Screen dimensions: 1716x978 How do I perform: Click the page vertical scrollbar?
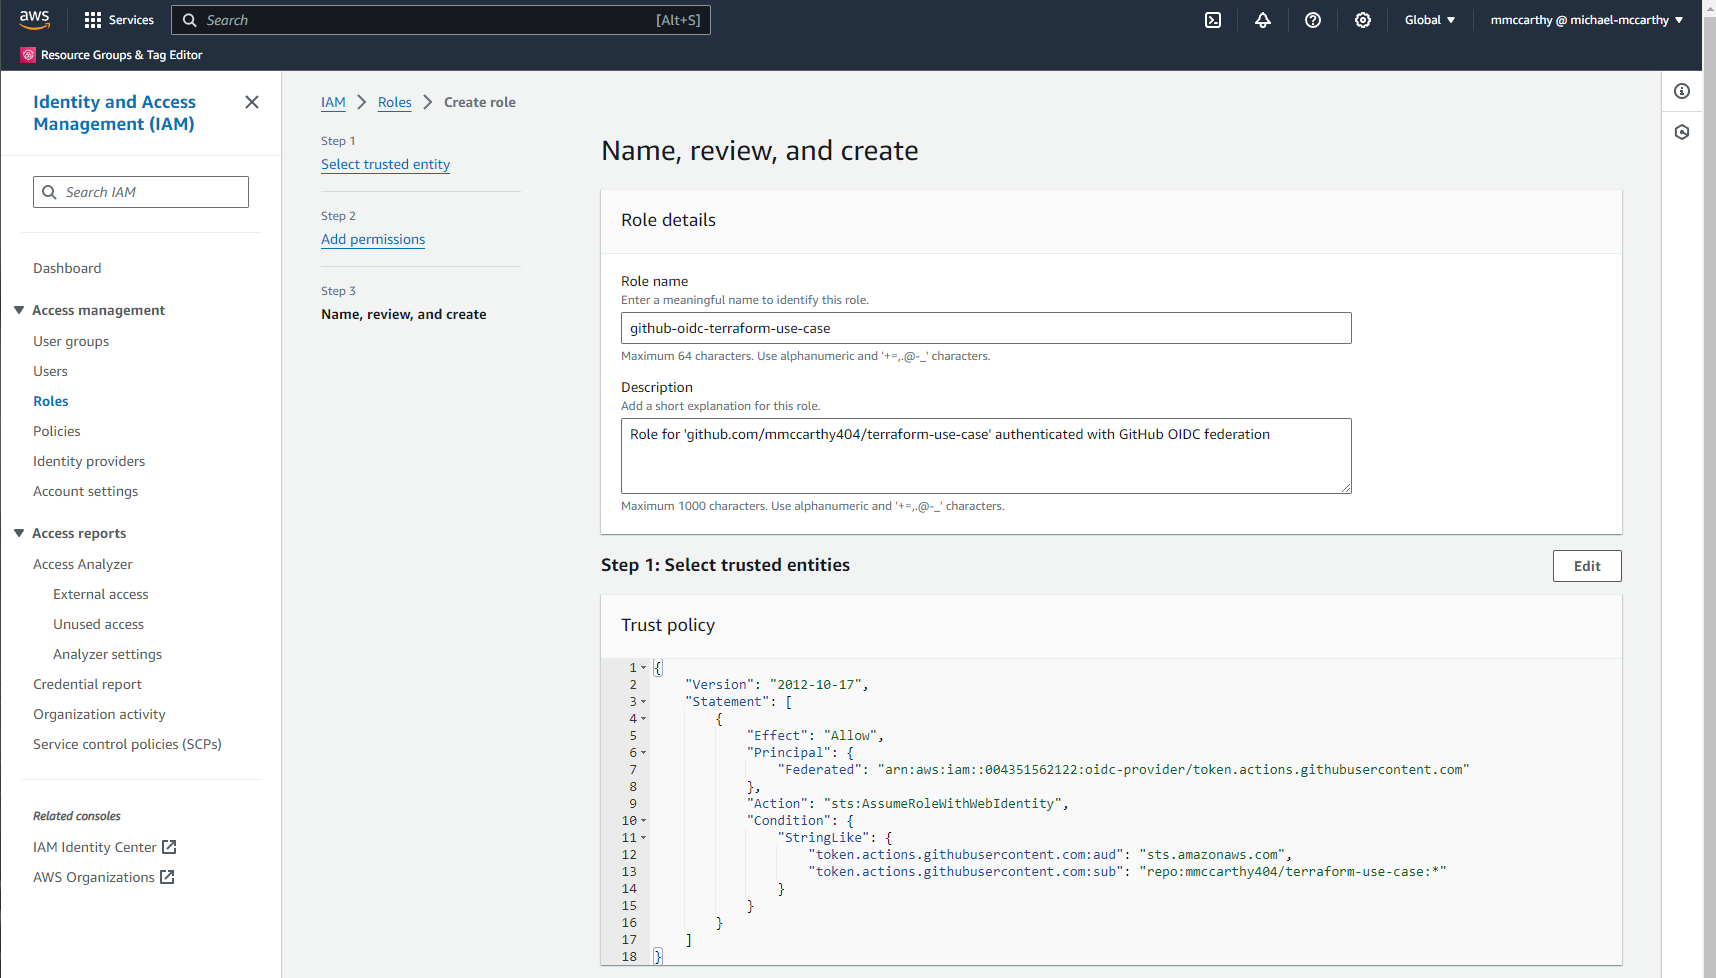(x=1709, y=489)
